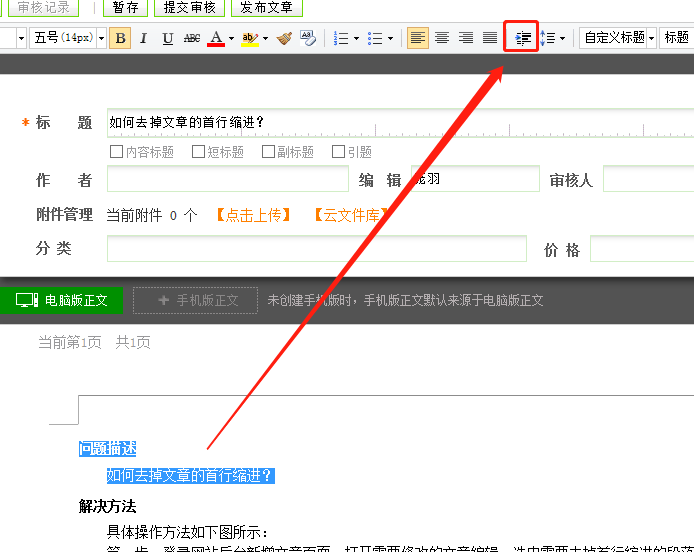Screen dimensions: 694x552
Task: Apply strikethrough to selected text
Action: tap(192, 39)
